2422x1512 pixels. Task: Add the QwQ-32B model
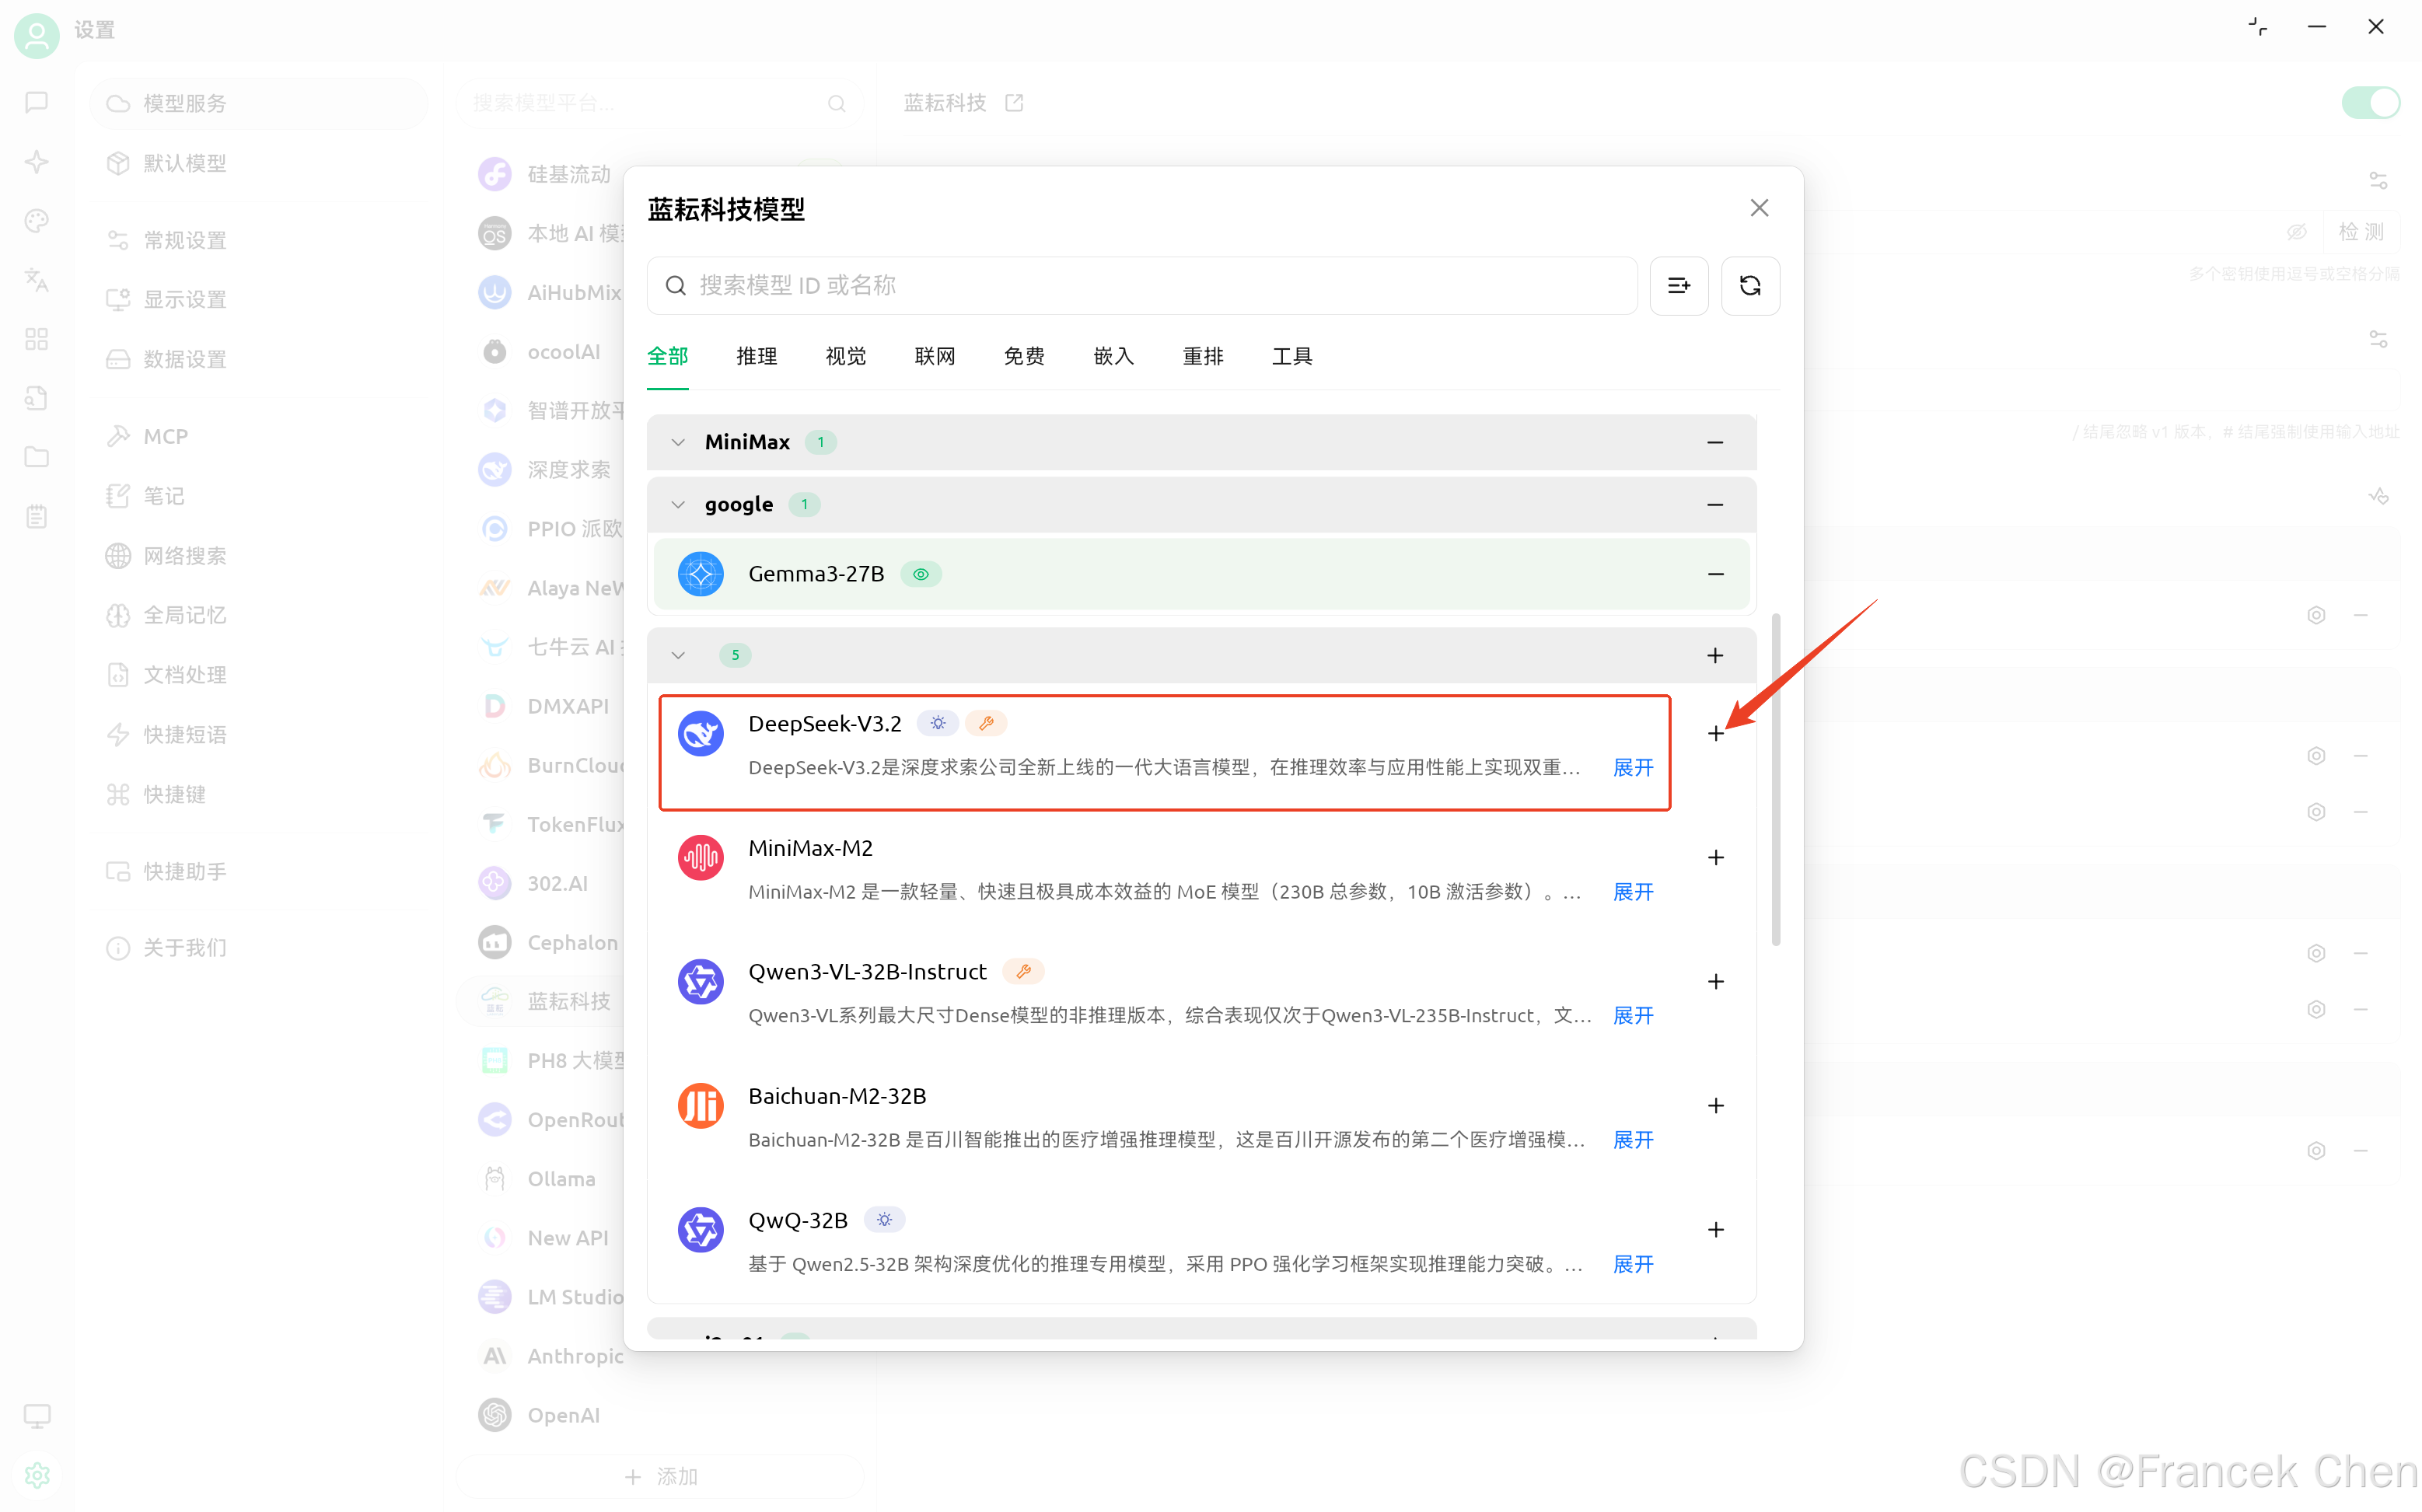pos(1715,1230)
